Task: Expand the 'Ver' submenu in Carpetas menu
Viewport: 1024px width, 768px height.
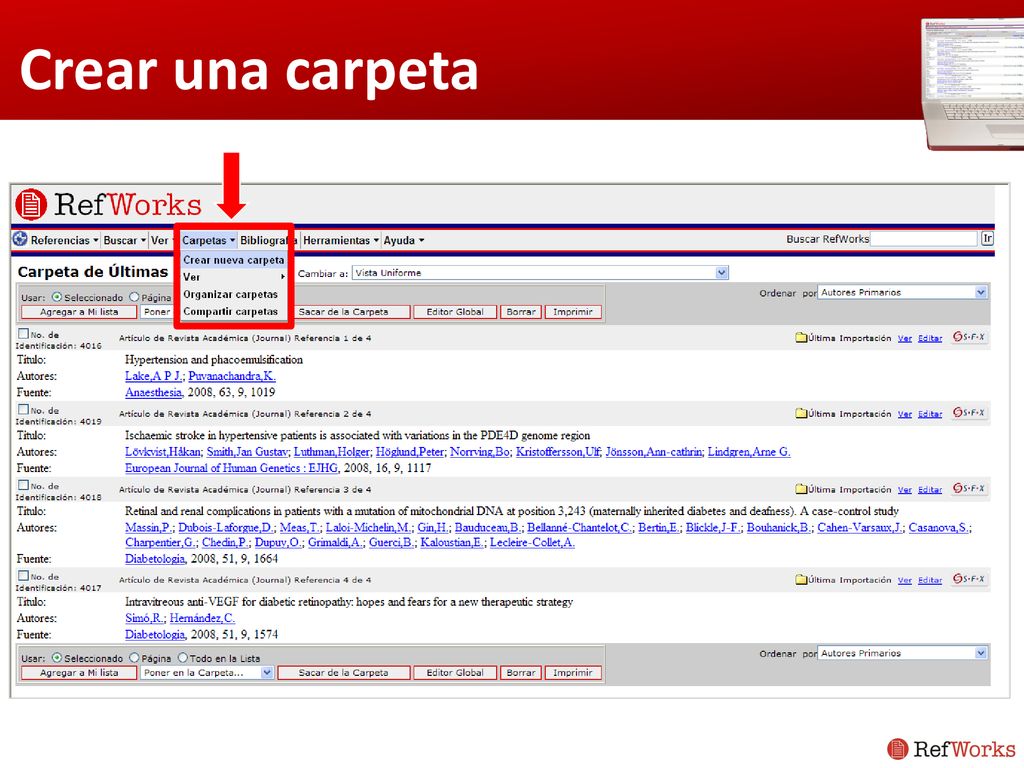Action: [x=234, y=277]
